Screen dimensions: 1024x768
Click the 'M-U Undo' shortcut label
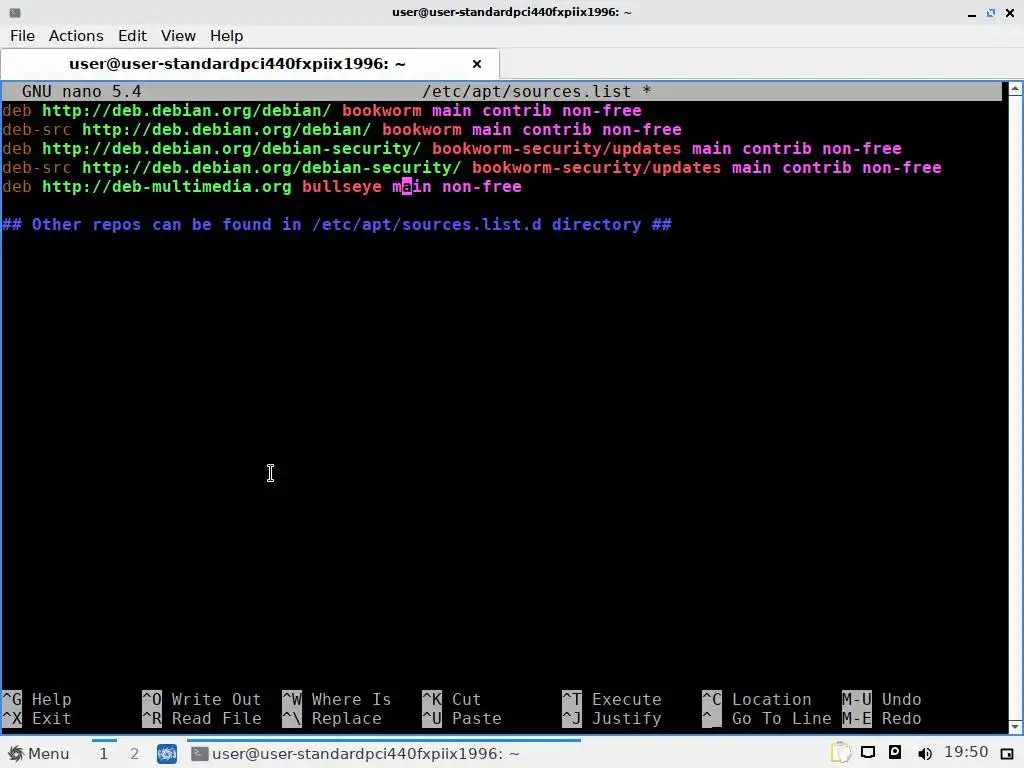point(882,699)
